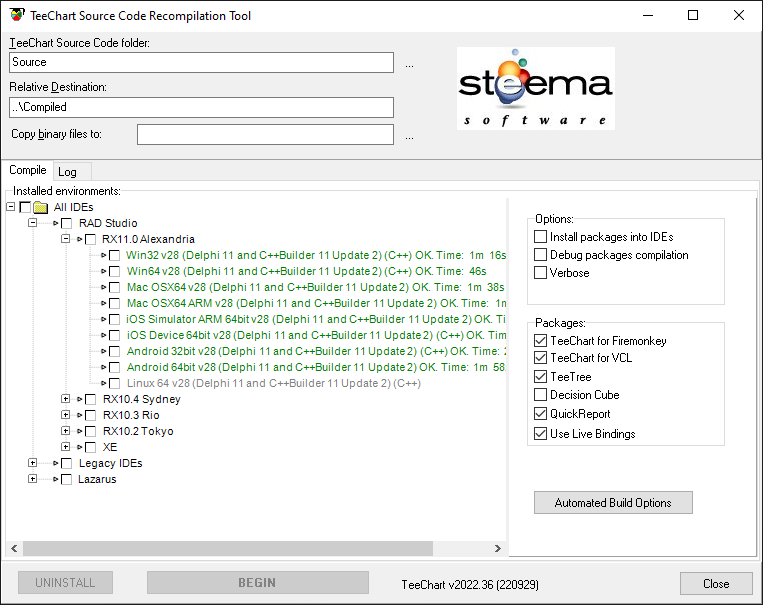Viewport: 763px width, 605px height.
Task: Collapse the RAD Studio tree node
Action: (x=33, y=223)
